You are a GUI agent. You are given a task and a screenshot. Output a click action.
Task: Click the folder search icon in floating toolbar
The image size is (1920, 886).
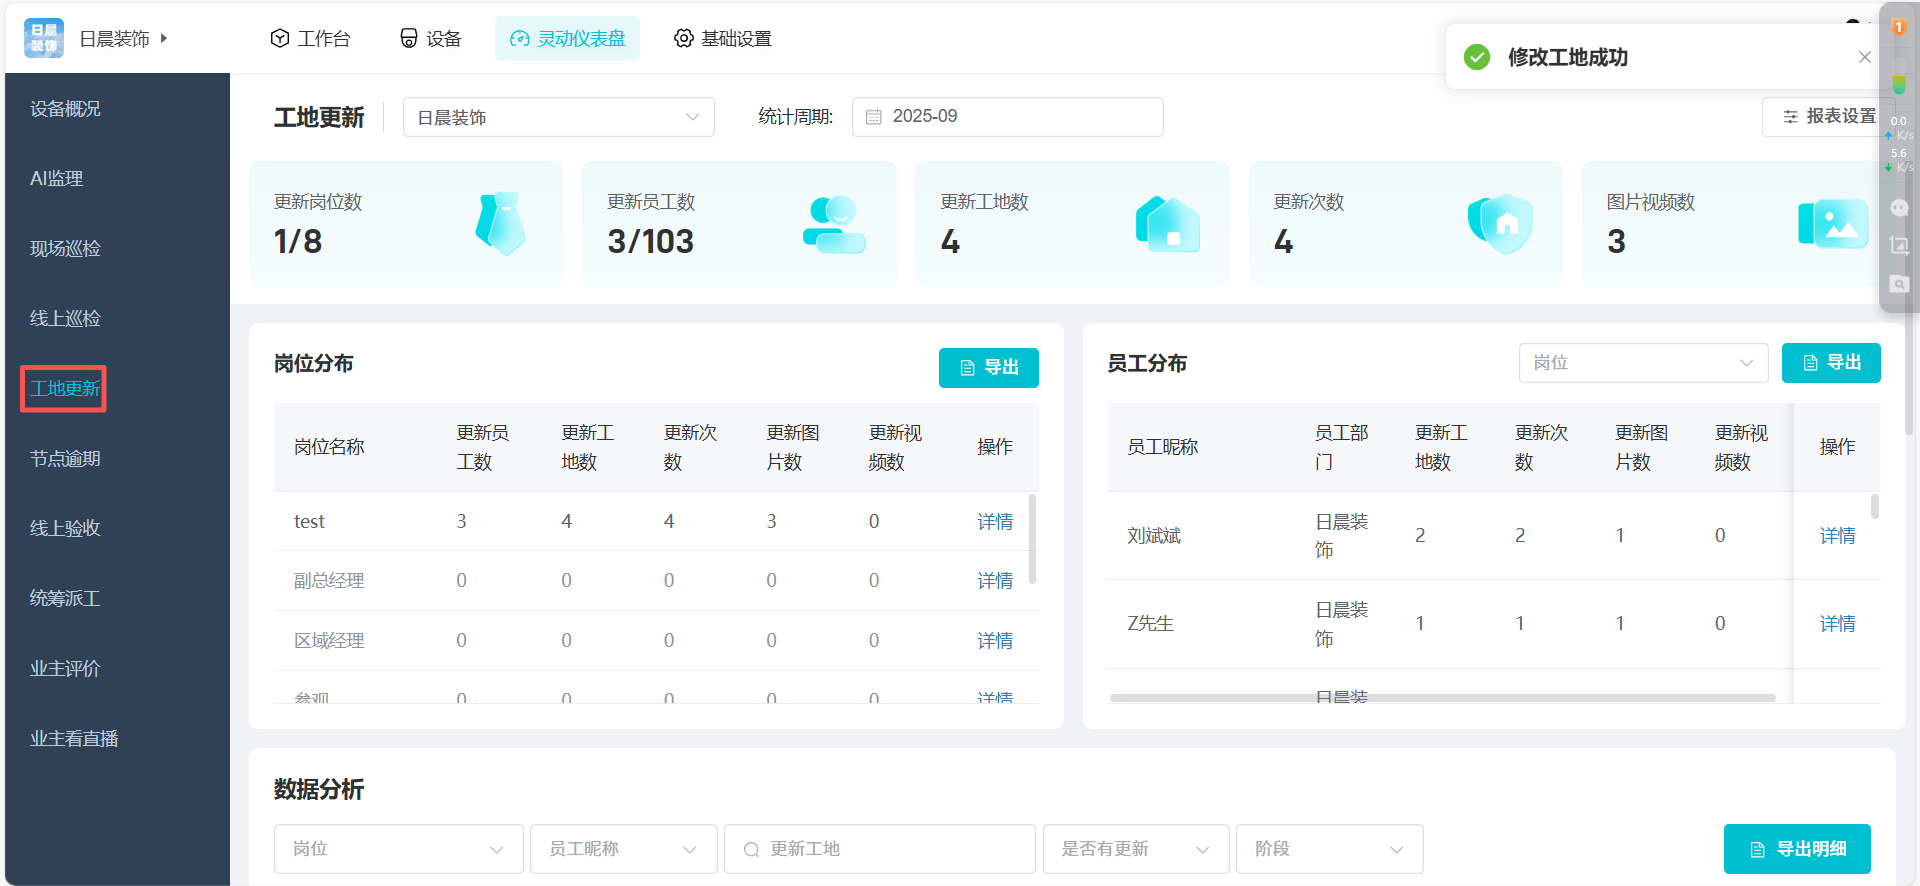click(1899, 284)
